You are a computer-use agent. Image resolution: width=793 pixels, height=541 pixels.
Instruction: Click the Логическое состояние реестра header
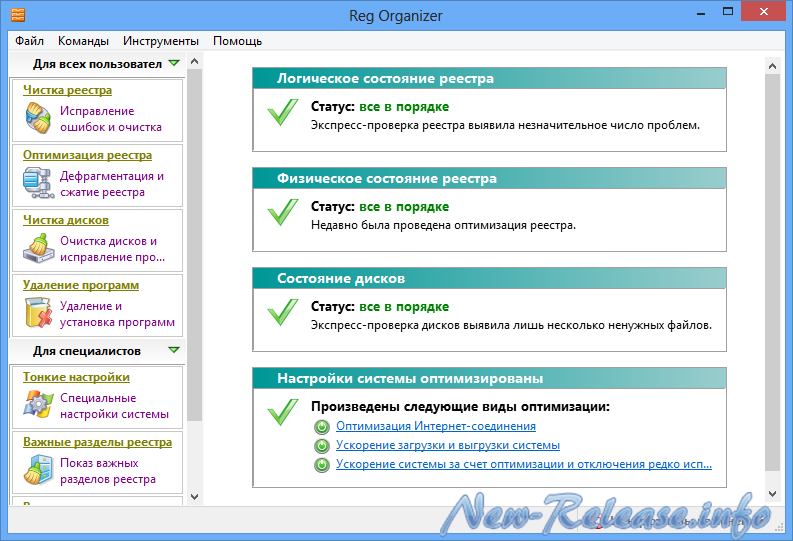tap(490, 78)
